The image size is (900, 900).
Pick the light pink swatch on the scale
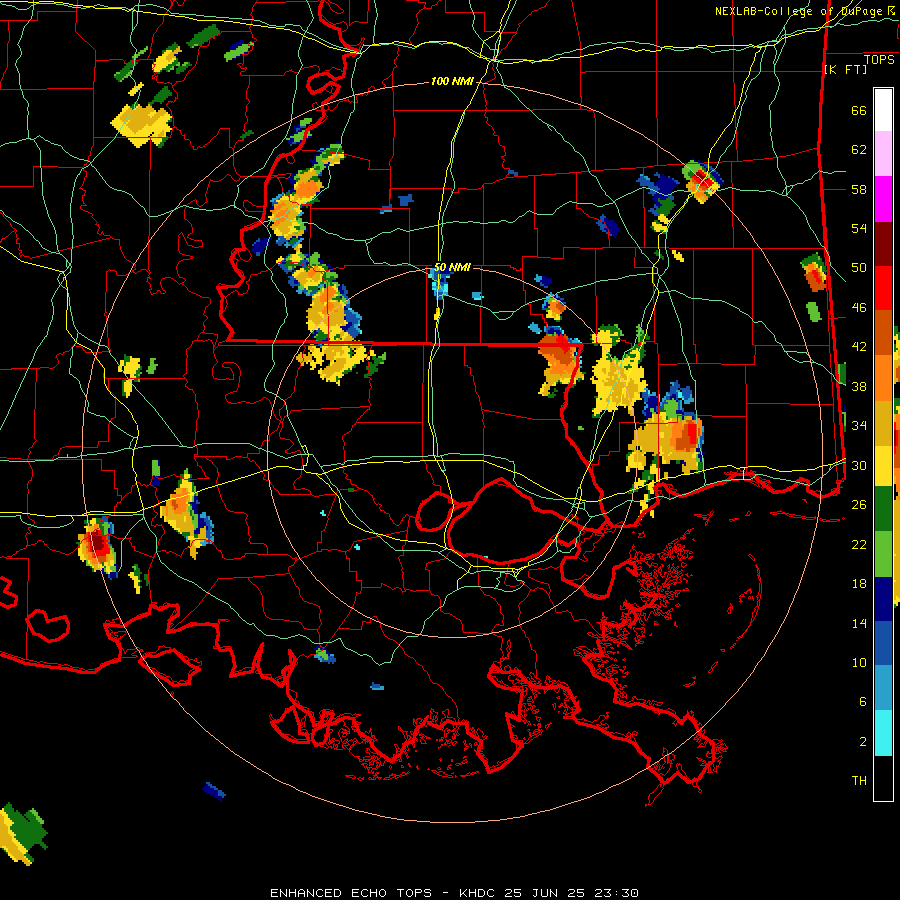(x=883, y=153)
